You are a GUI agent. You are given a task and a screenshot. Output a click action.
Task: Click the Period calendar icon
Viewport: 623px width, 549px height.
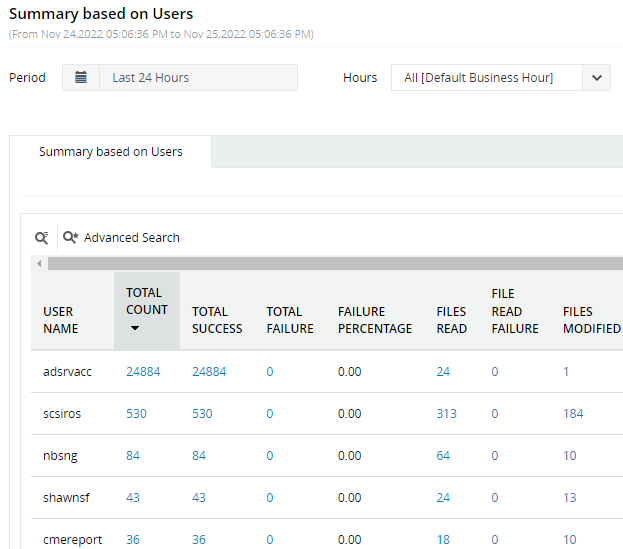(x=81, y=78)
